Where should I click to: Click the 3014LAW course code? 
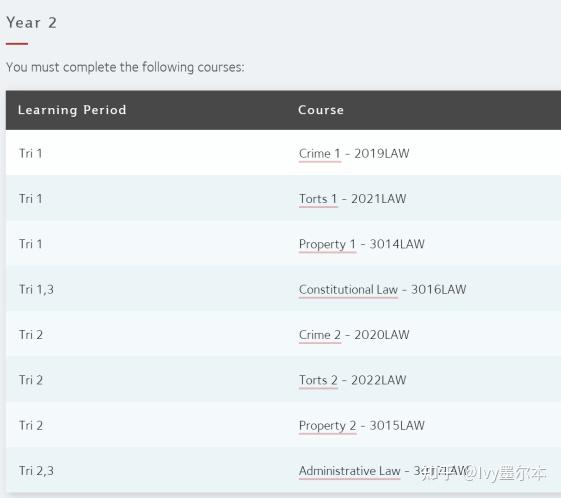397,244
